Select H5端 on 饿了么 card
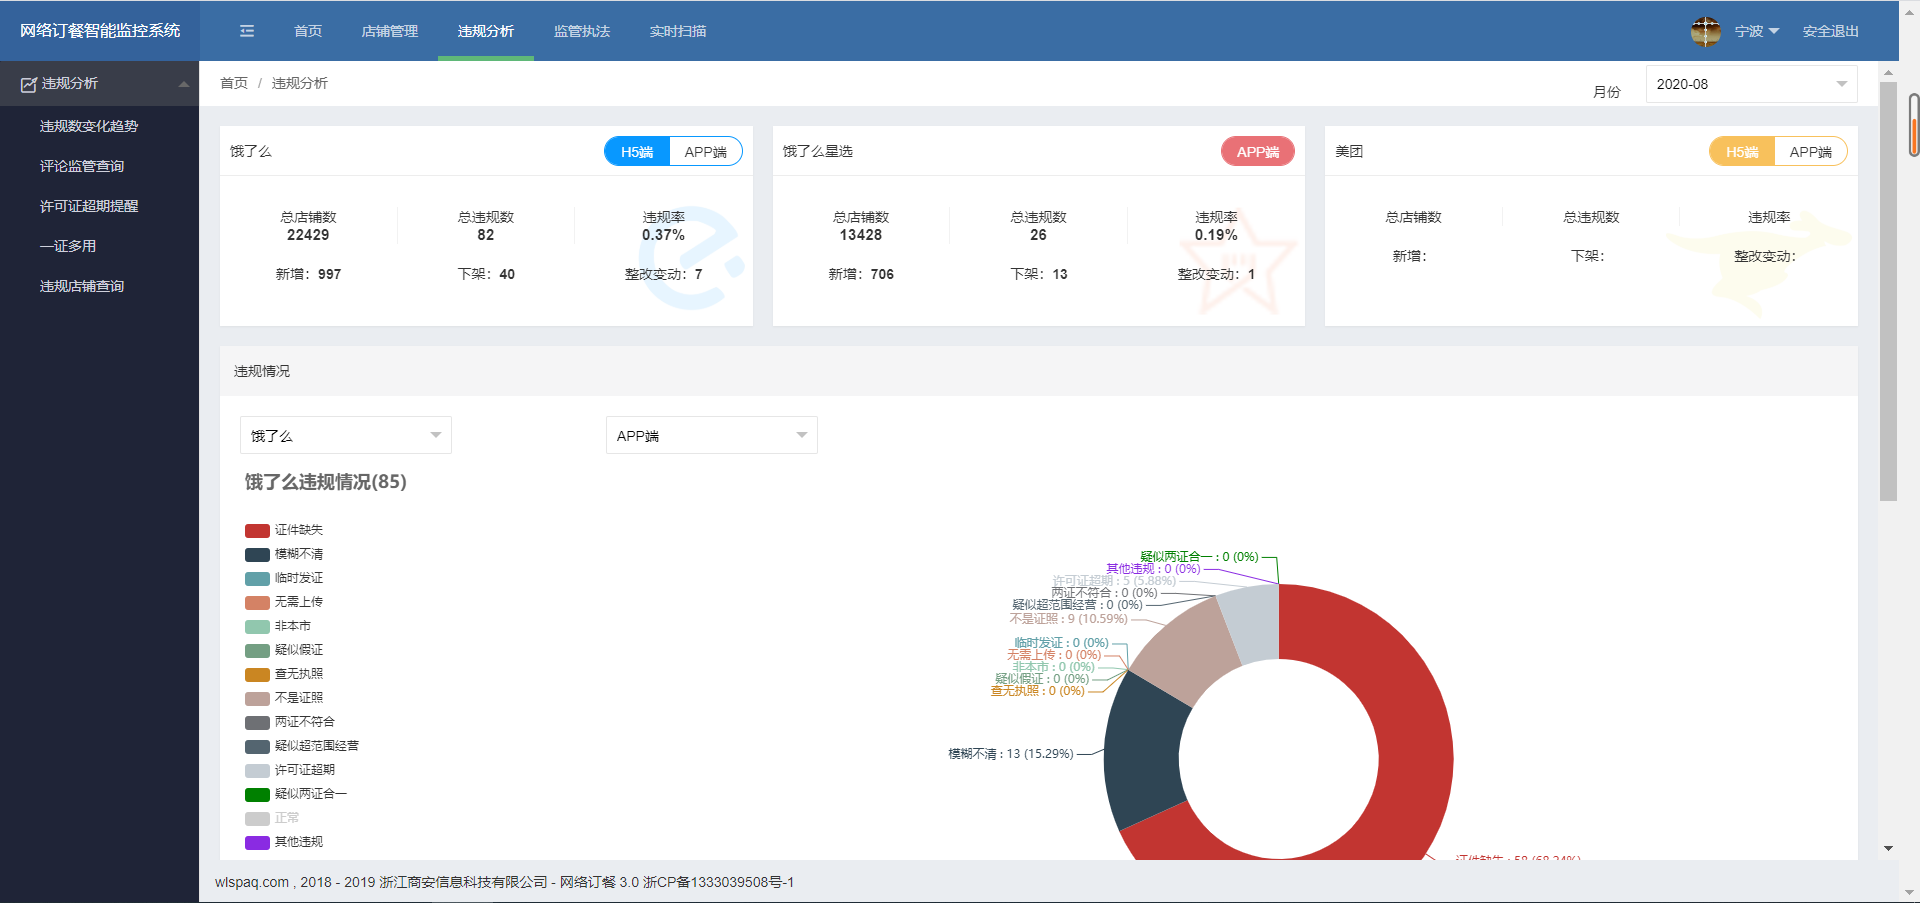Viewport: 1920px width, 903px height. pos(637,152)
